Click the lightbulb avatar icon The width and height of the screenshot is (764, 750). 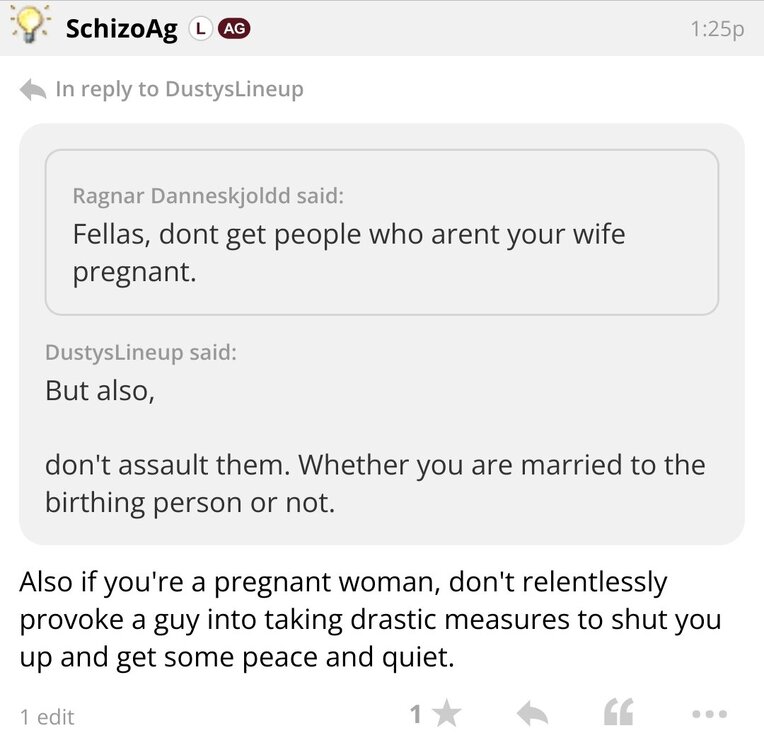29,26
